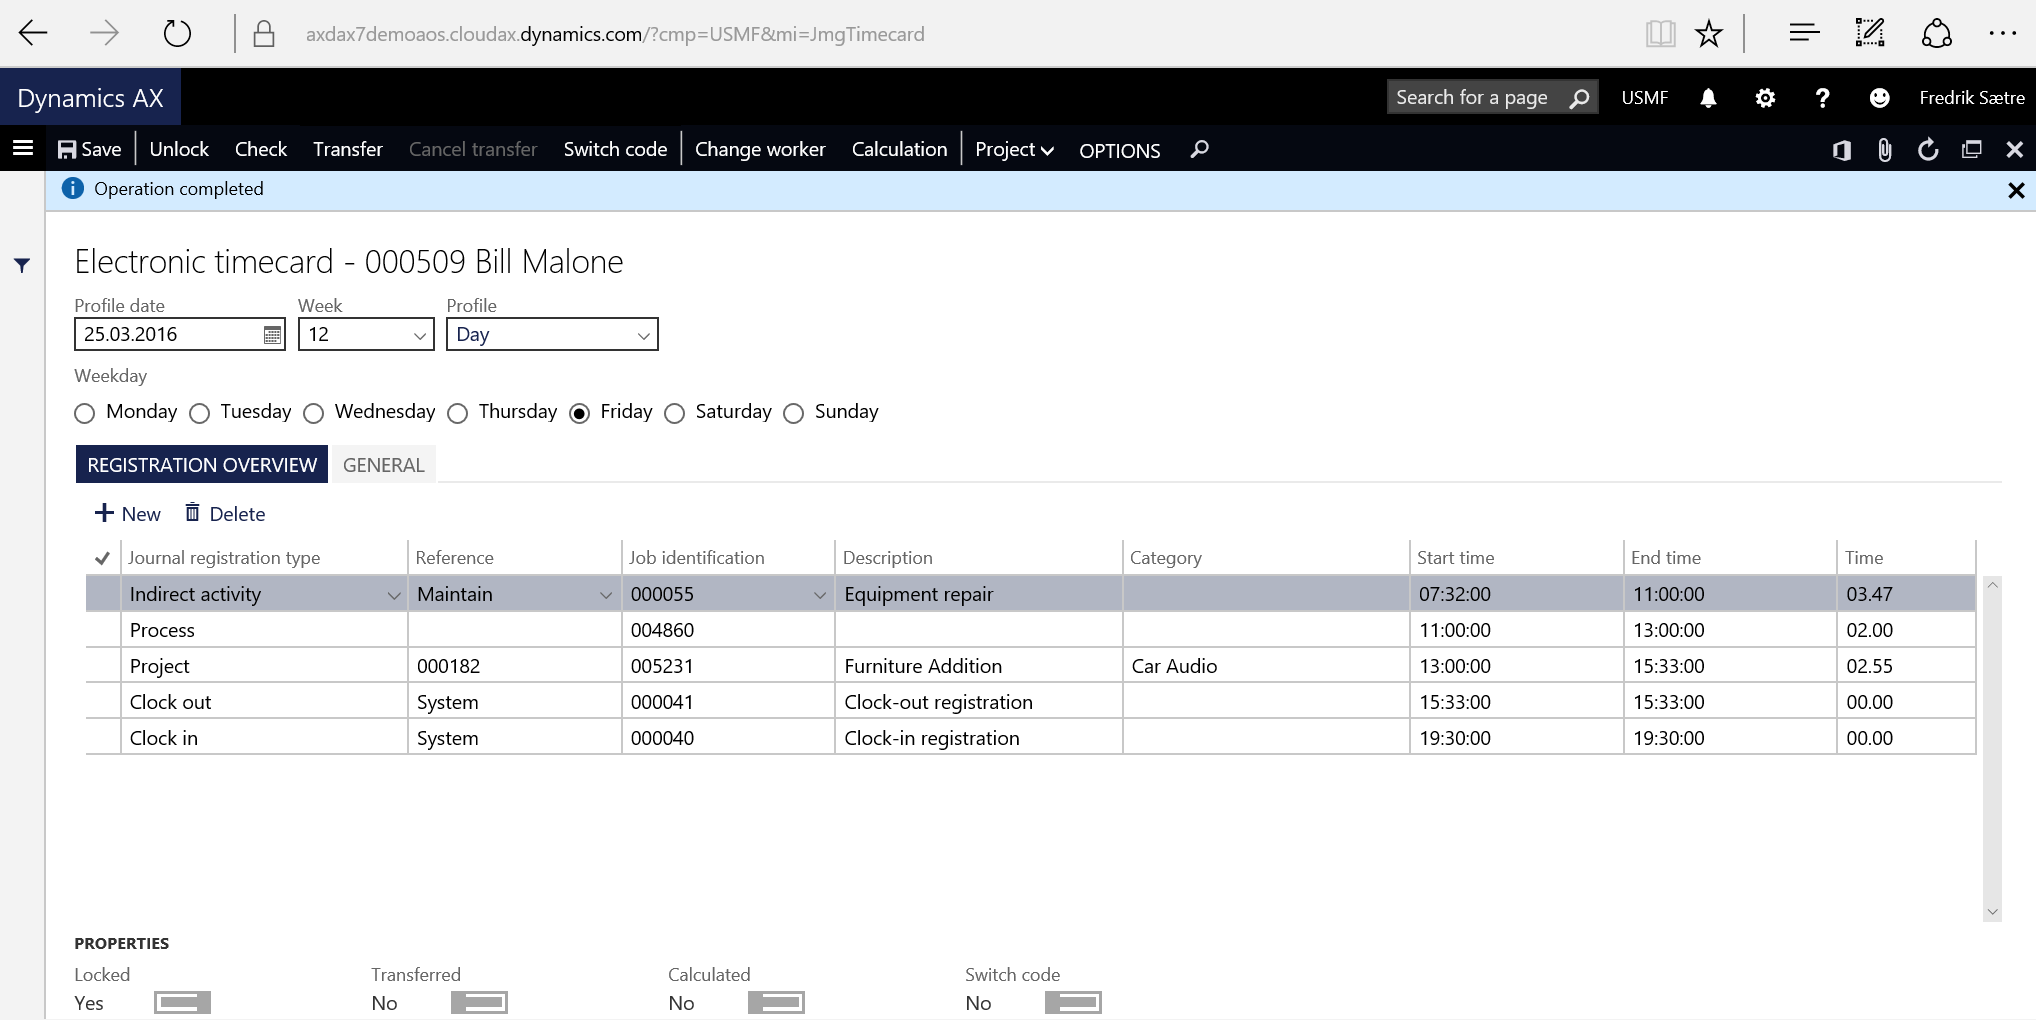Expand the Project menu in action bar
The width and height of the screenshot is (2036, 1020).
(1014, 150)
